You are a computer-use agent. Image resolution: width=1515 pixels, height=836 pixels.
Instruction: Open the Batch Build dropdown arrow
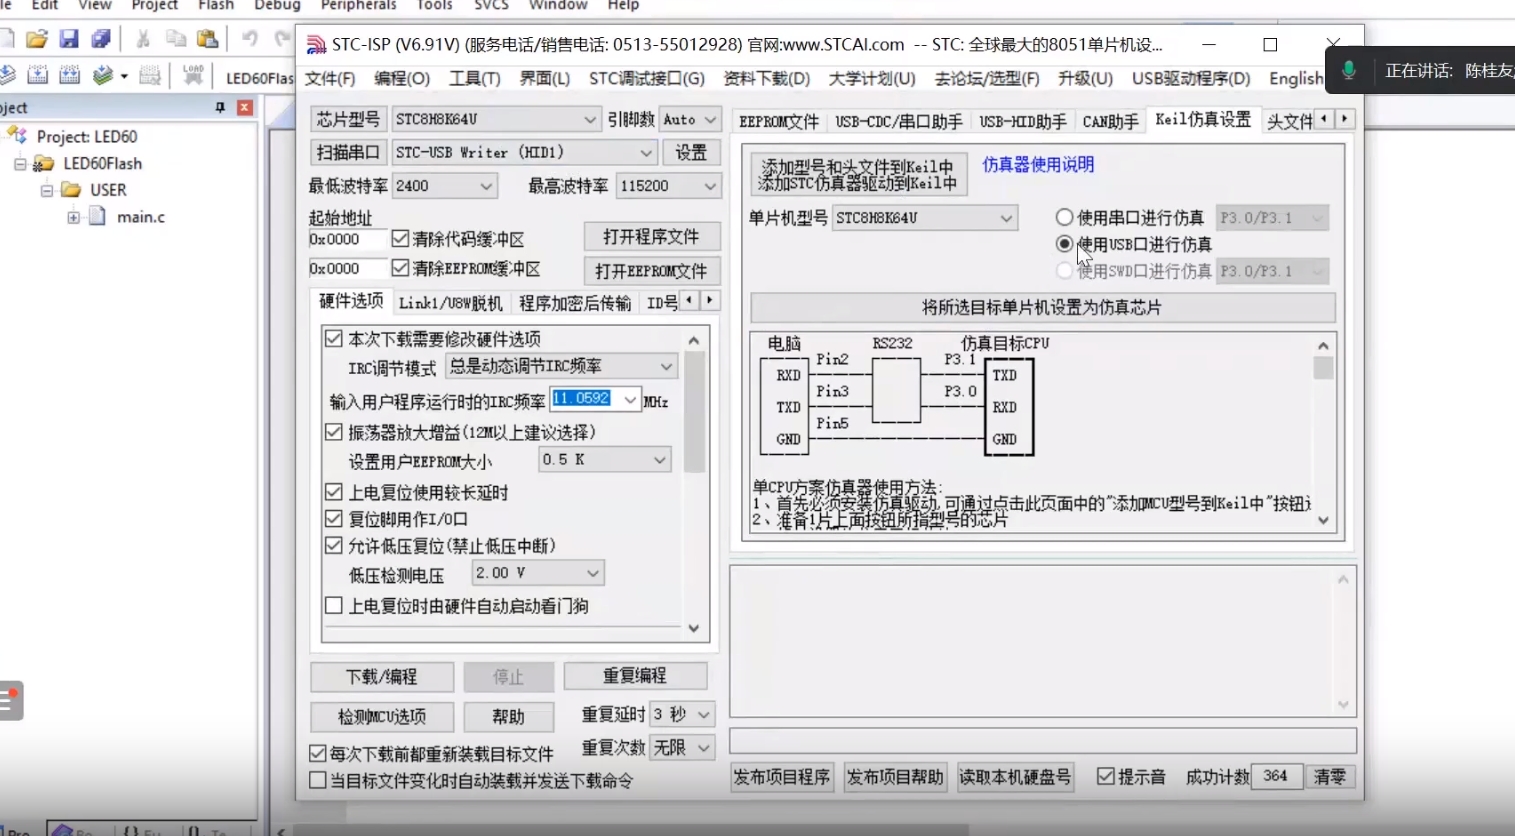tap(124, 76)
